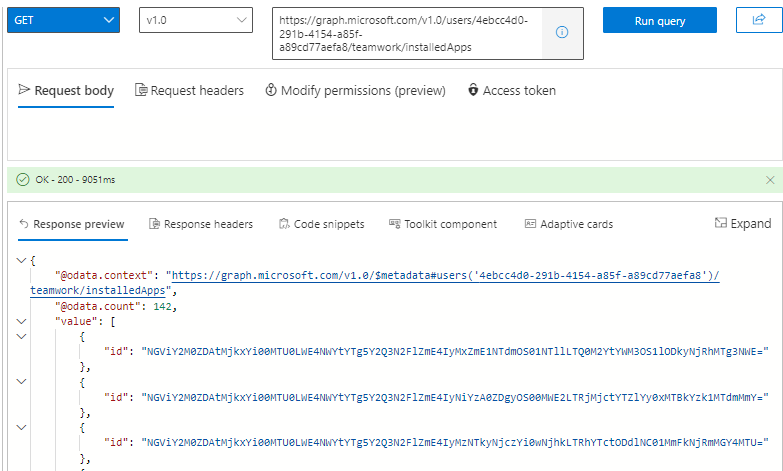Click the info icon beside the URL
Image resolution: width=783 pixels, height=471 pixels.
tap(562, 32)
